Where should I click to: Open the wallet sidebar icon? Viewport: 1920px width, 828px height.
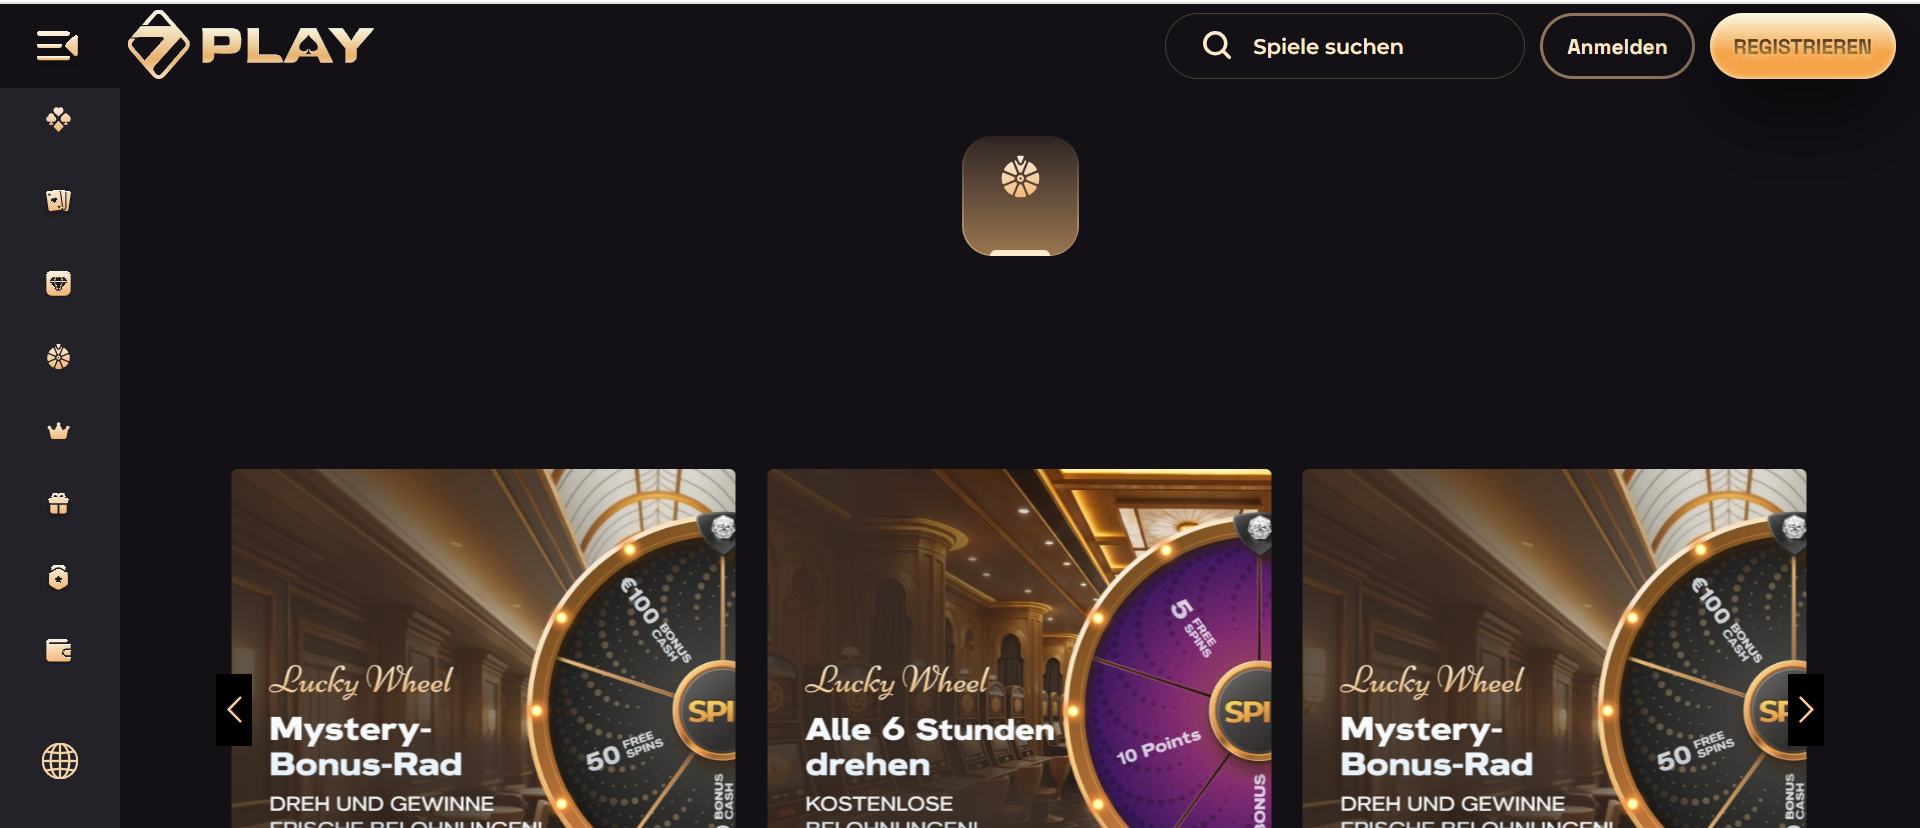(x=59, y=651)
